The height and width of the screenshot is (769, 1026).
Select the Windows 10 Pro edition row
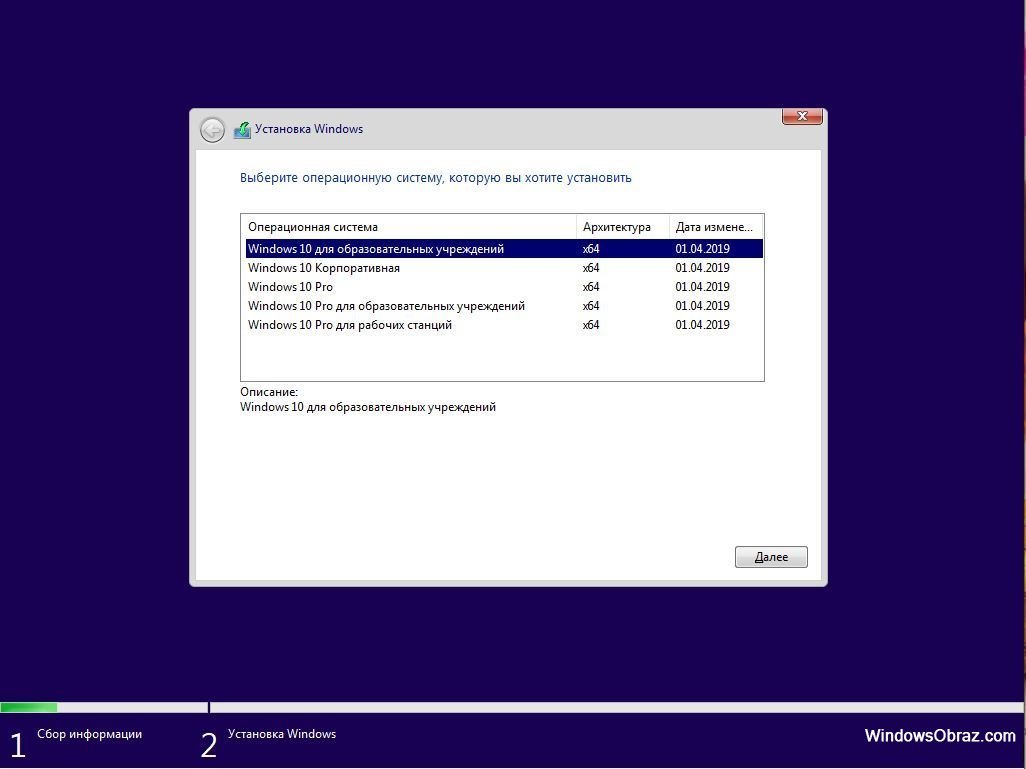click(504, 287)
